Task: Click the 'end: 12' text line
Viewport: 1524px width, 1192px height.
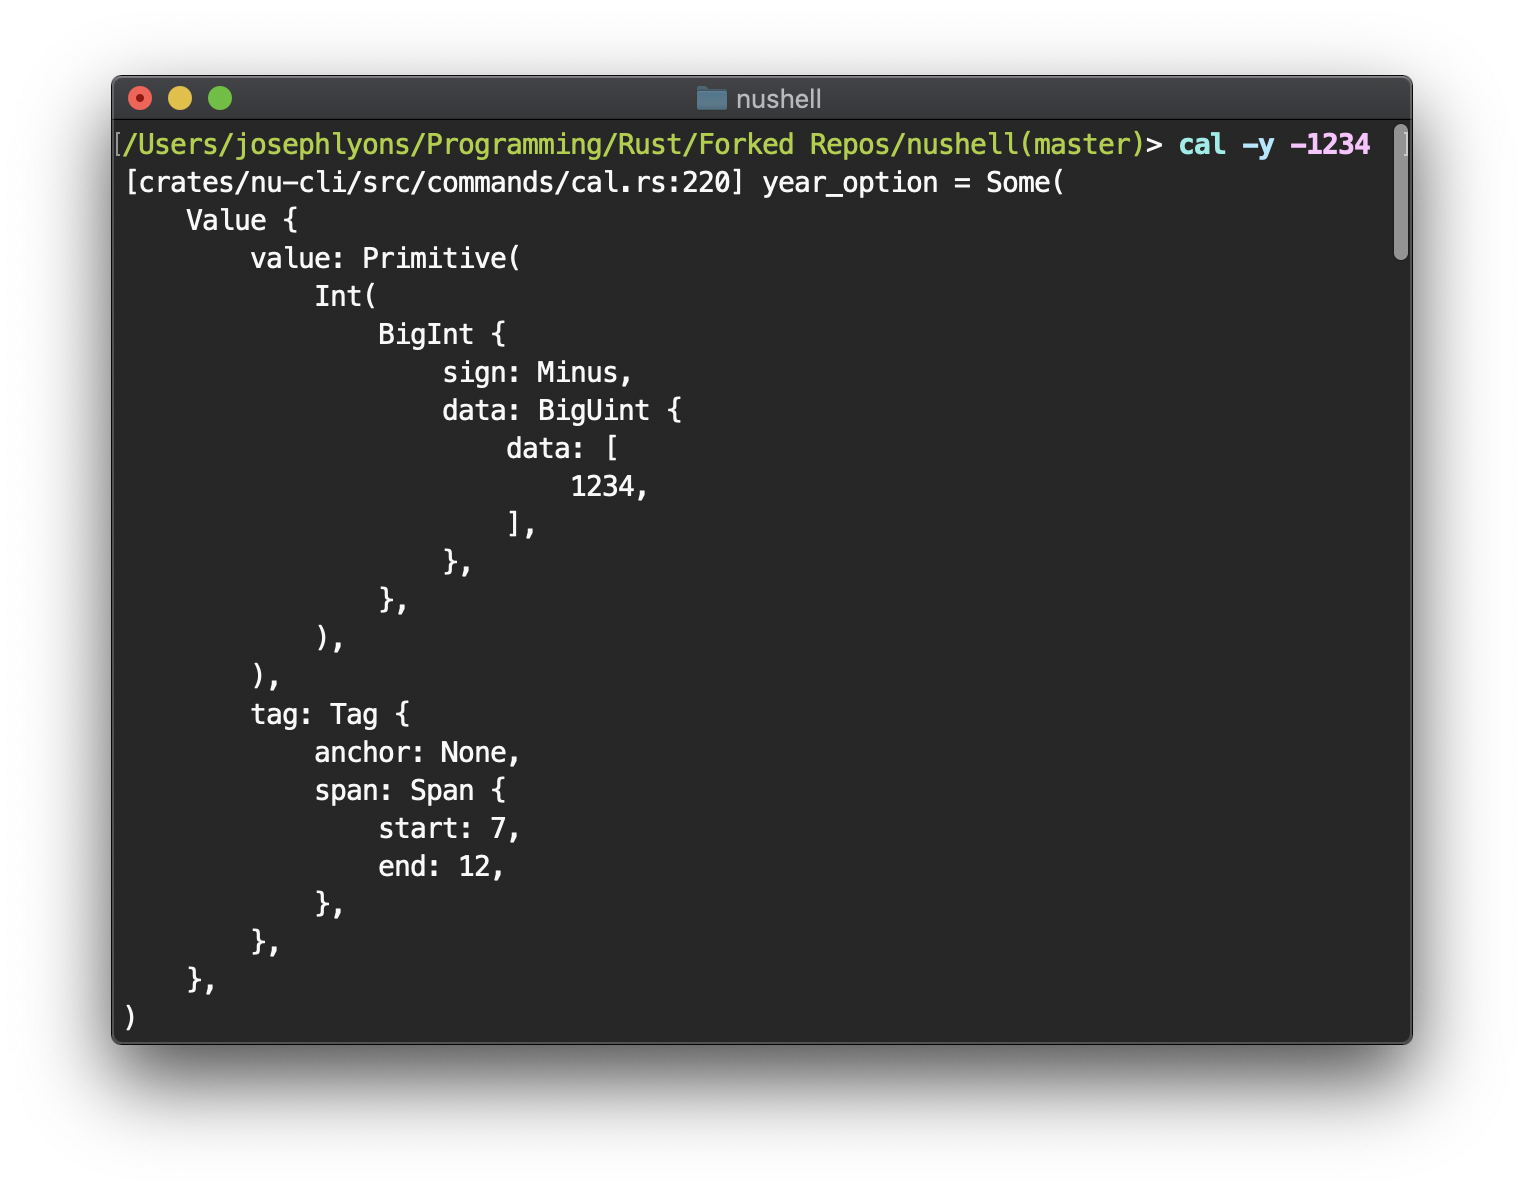Action: tap(440, 866)
